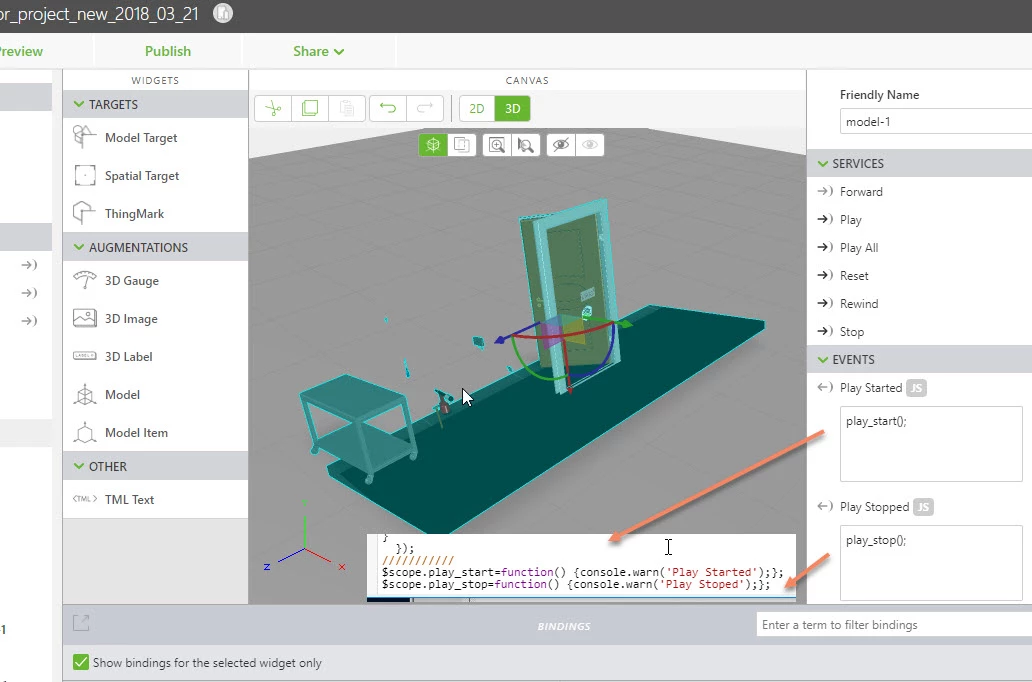
Task: Select the Model Target widget icon
Action: click(84, 137)
